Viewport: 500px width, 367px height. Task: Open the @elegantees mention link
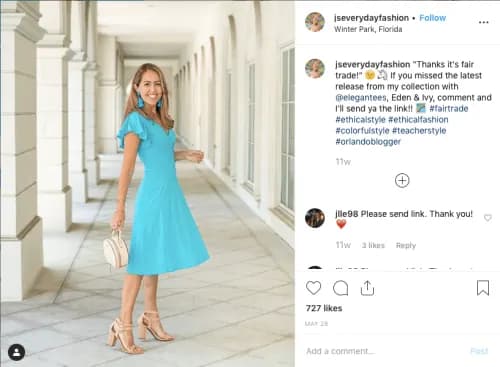point(361,98)
